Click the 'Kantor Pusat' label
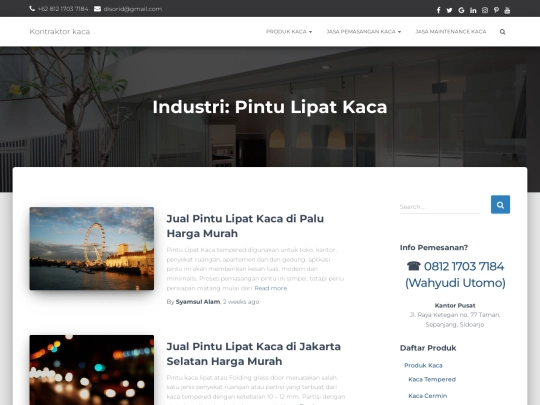This screenshot has height=405, width=540. [x=455, y=305]
